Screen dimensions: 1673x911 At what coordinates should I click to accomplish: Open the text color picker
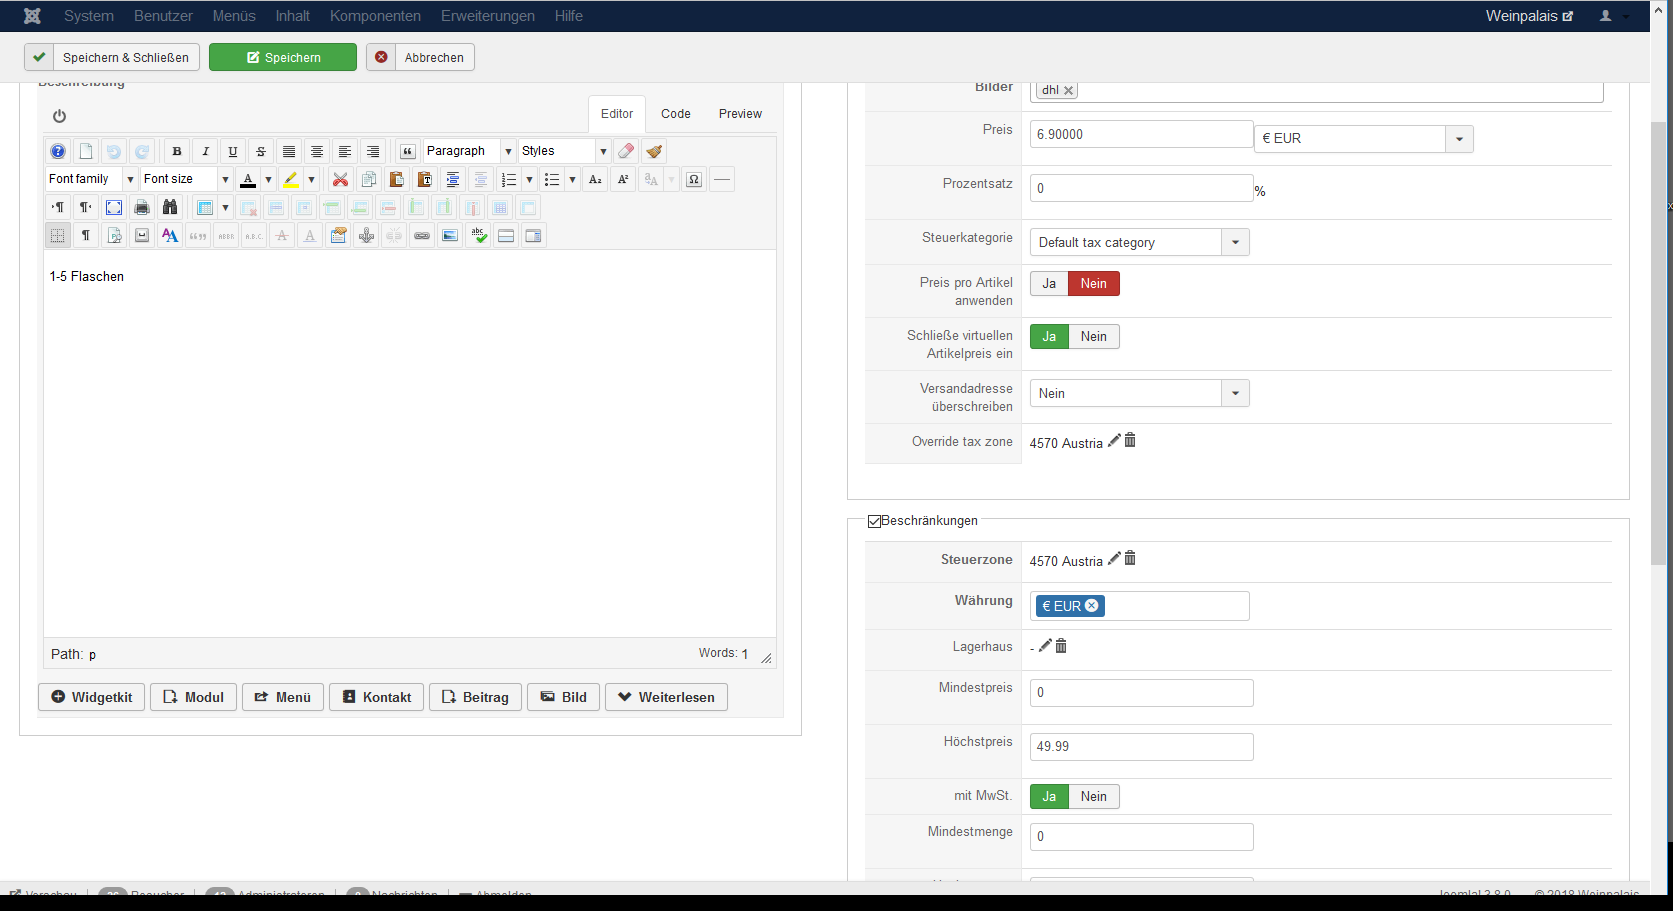(x=248, y=179)
